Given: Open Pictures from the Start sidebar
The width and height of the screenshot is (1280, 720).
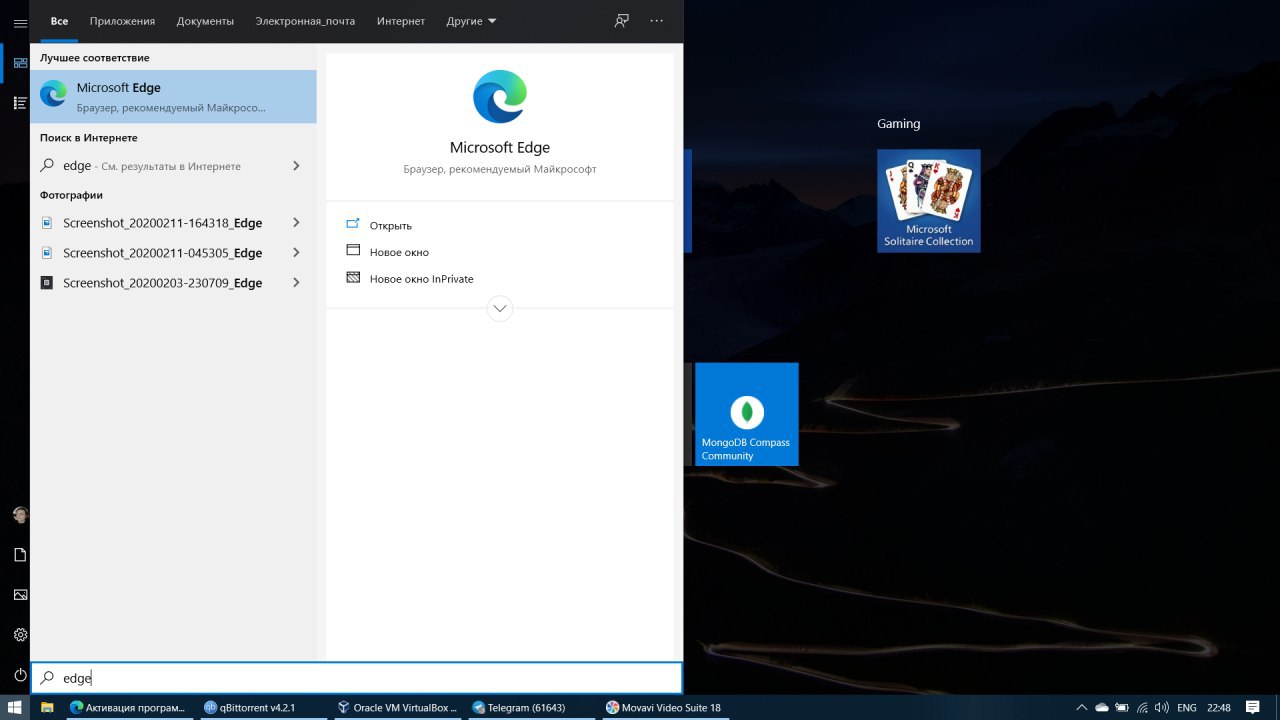Looking at the screenshot, I should 20,595.
